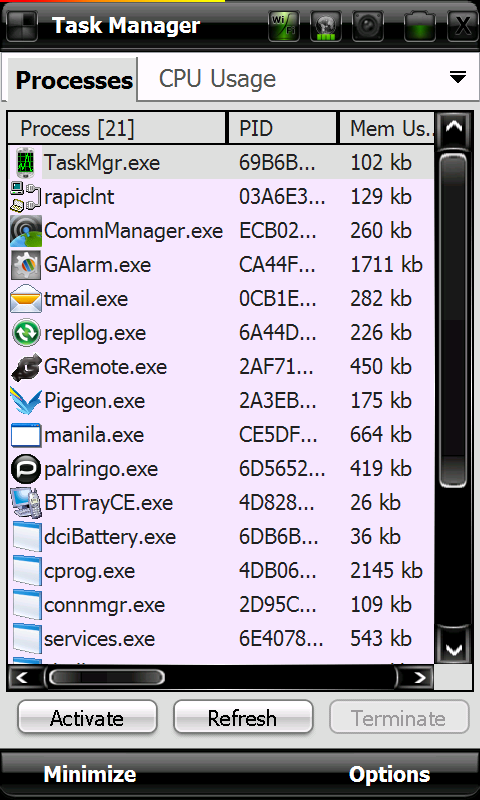
Task: Open the CPU Usage dropdown arrow
Action: [x=458, y=78]
